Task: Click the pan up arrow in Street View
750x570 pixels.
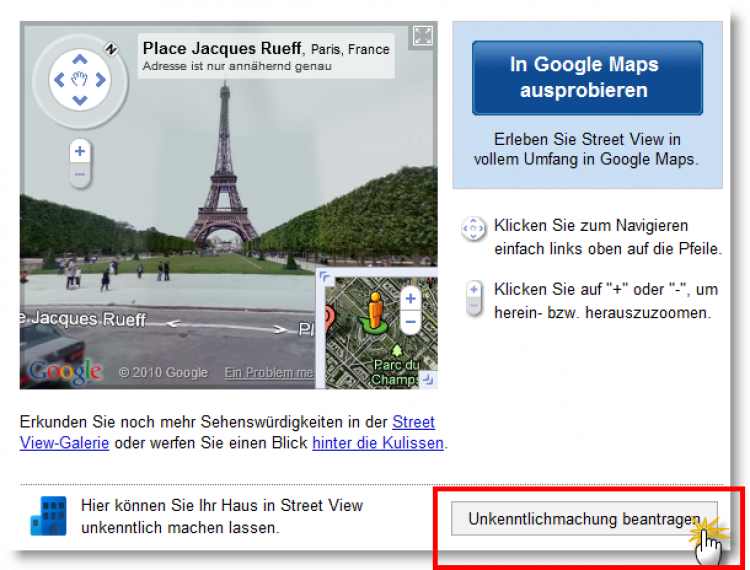Action: coord(80,58)
